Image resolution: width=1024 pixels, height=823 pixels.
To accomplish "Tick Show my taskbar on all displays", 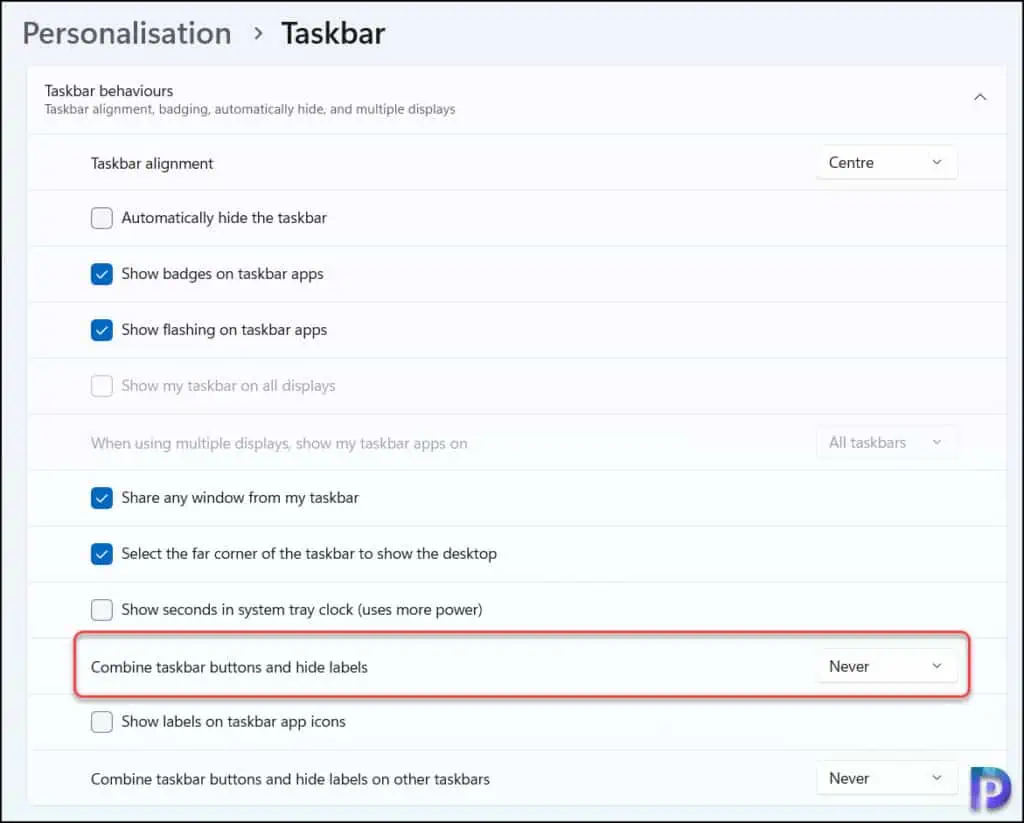I will [x=102, y=386].
